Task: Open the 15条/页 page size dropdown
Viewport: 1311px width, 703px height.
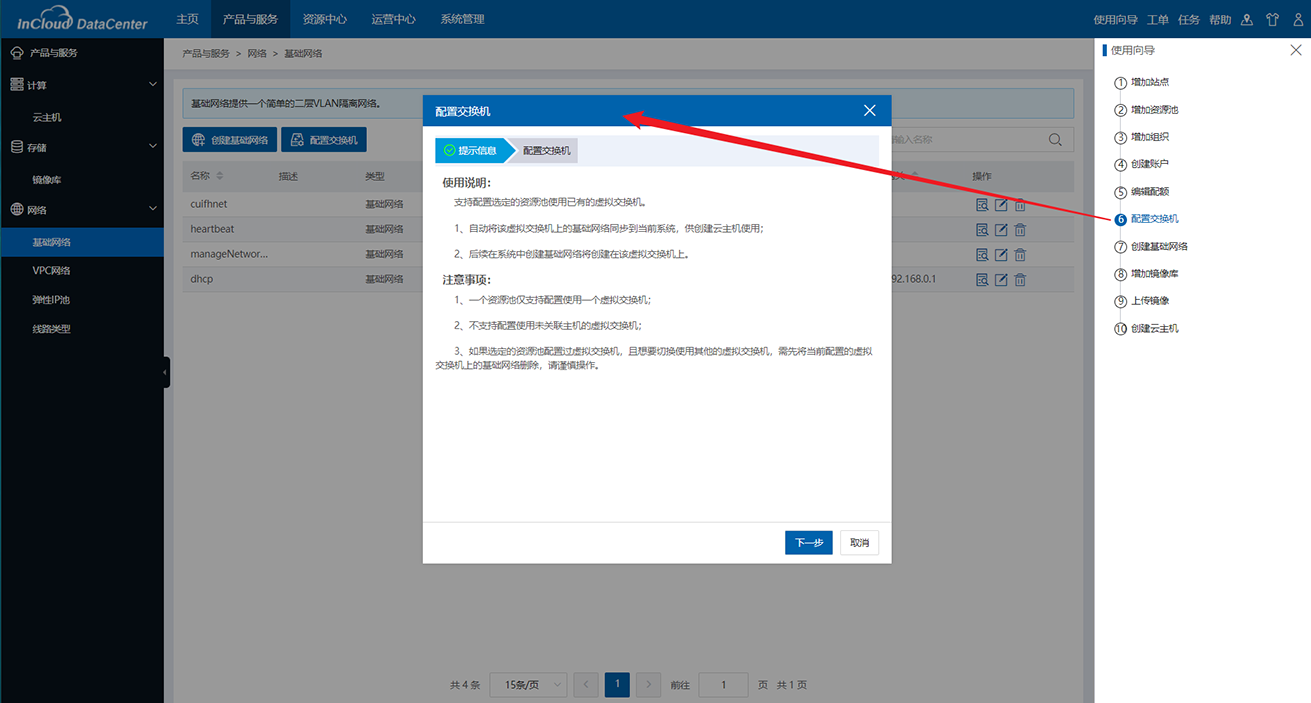Action: click(x=529, y=685)
